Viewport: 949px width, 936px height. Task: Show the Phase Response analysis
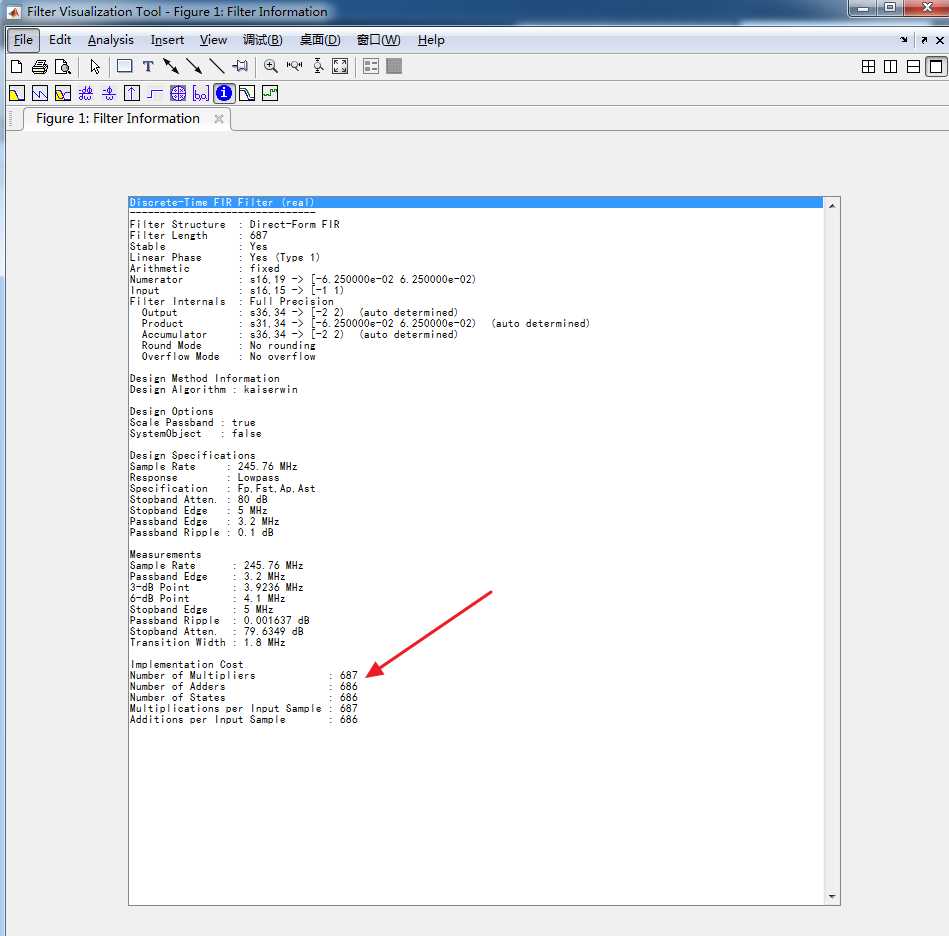tap(40, 93)
